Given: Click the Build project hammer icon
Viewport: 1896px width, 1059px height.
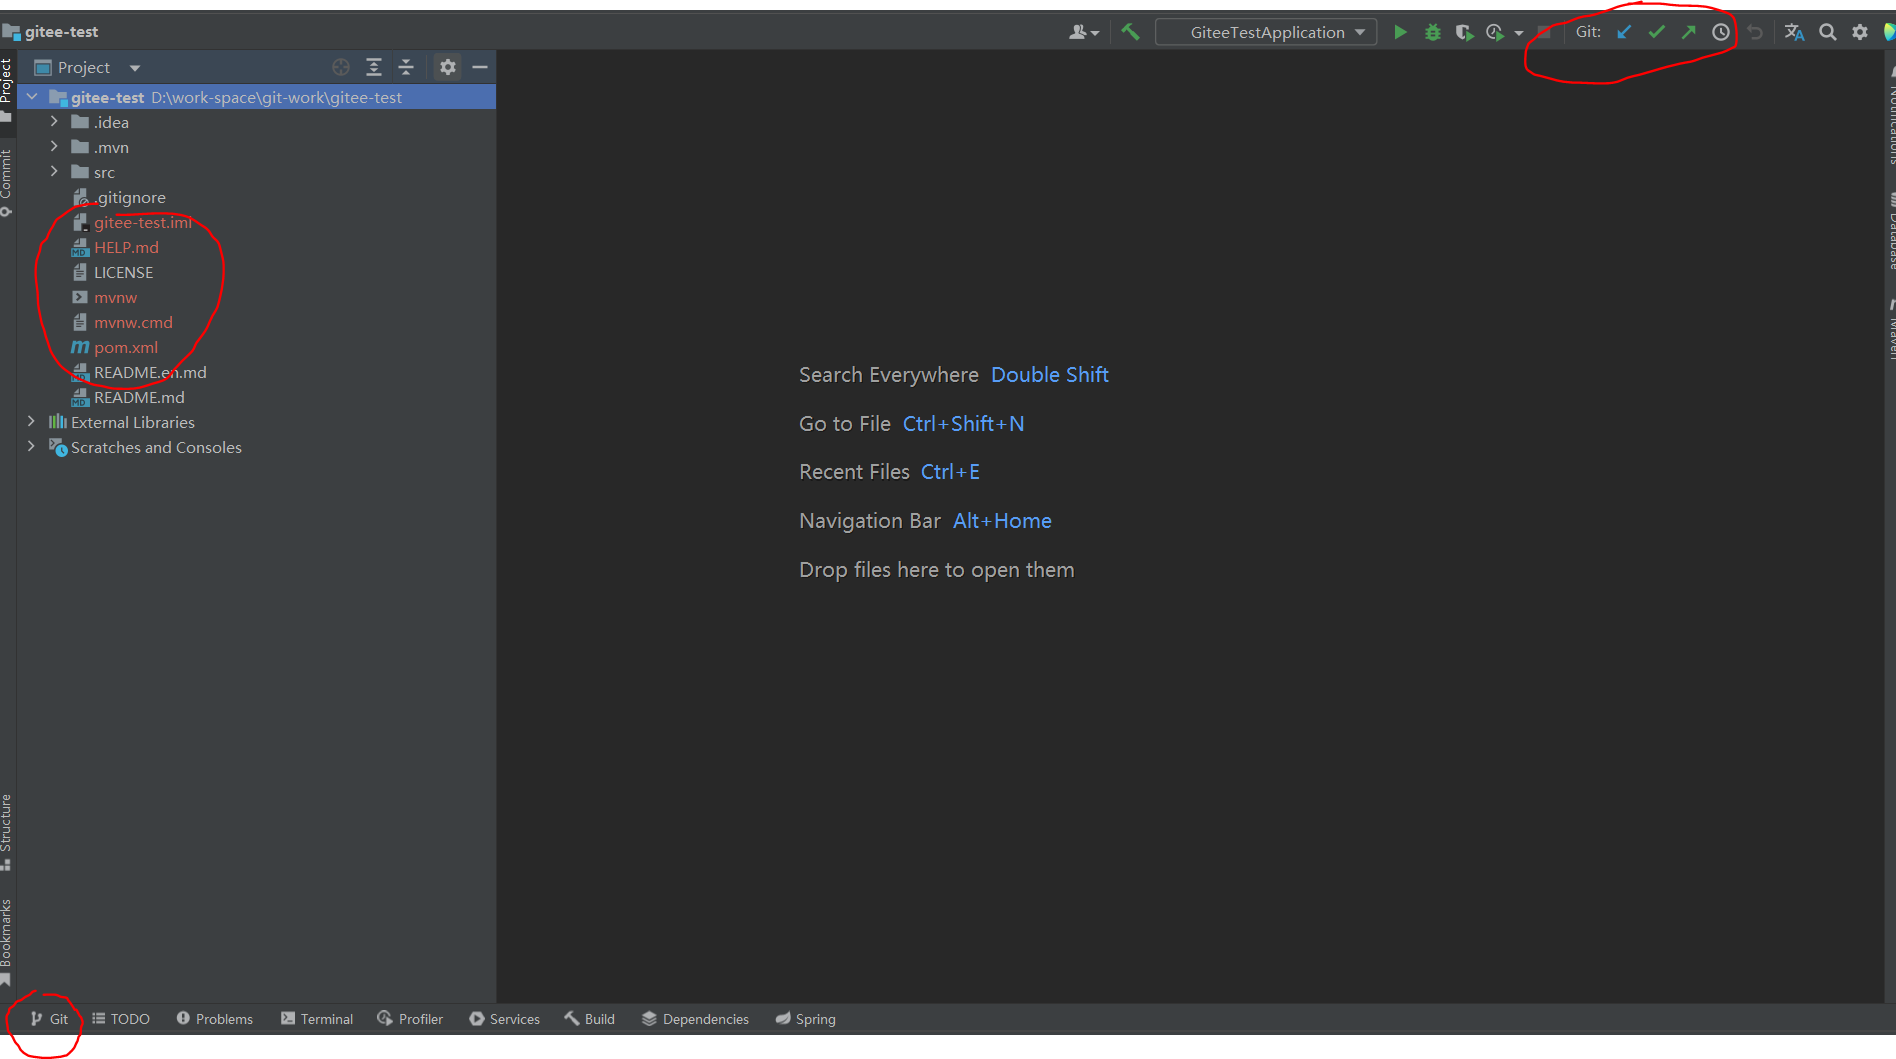Looking at the screenshot, I should tap(1130, 32).
